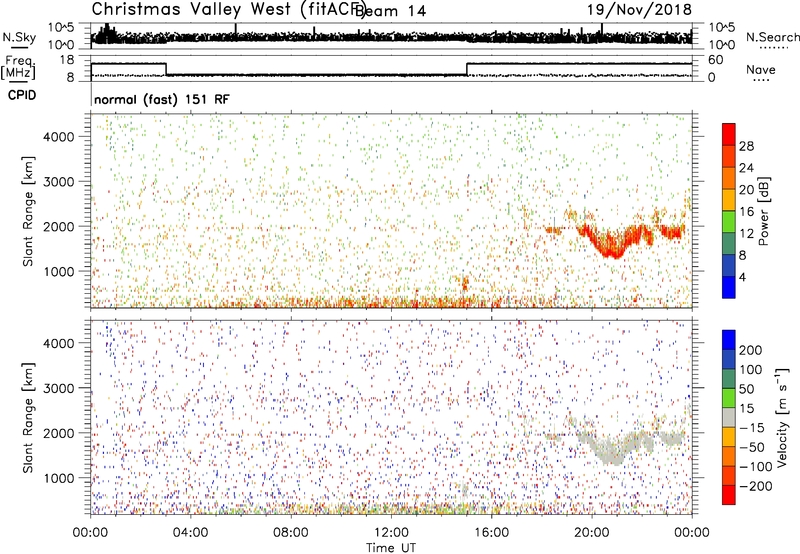Click the '12:00' time axis label
This screenshot has height=554, width=800.
click(x=391, y=533)
